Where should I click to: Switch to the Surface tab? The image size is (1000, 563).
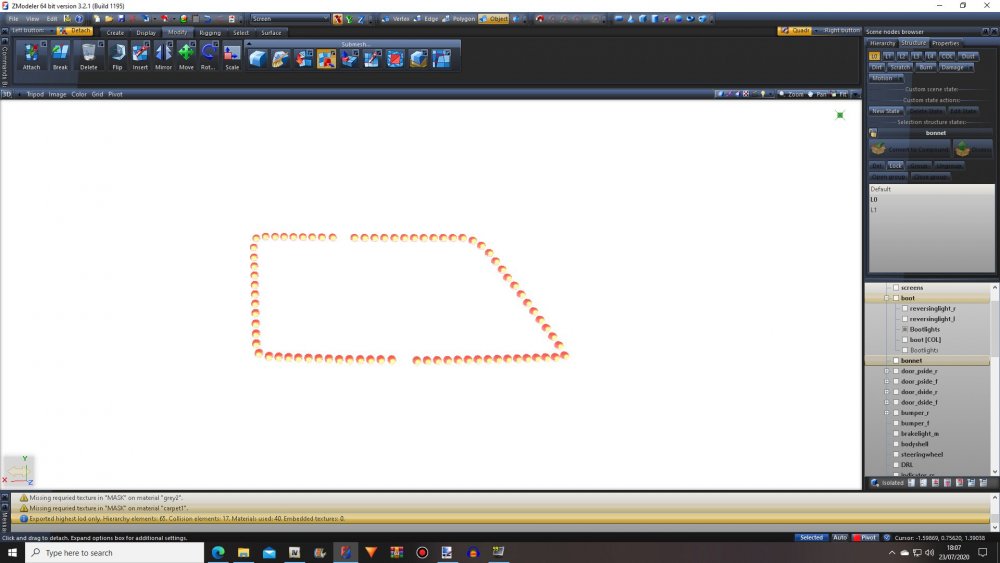271,33
